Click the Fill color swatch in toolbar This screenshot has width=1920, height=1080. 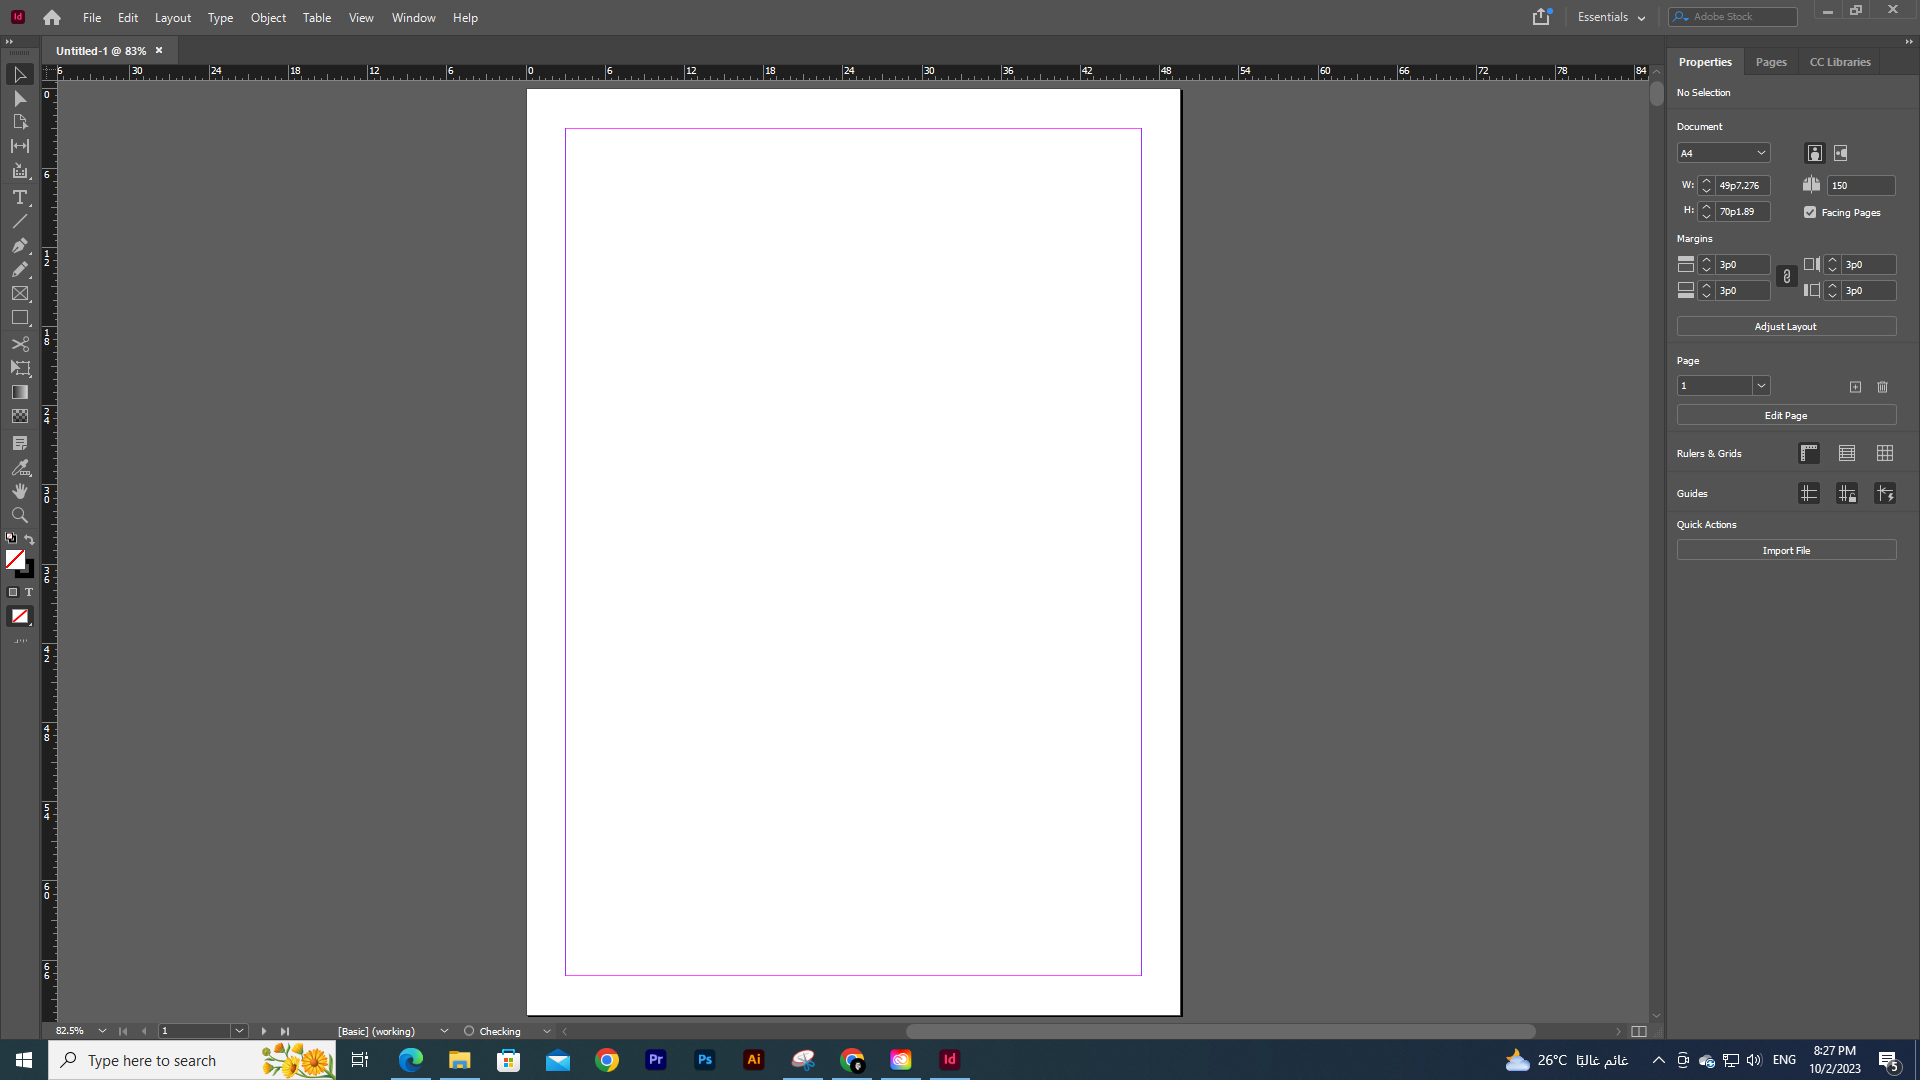pos(16,560)
